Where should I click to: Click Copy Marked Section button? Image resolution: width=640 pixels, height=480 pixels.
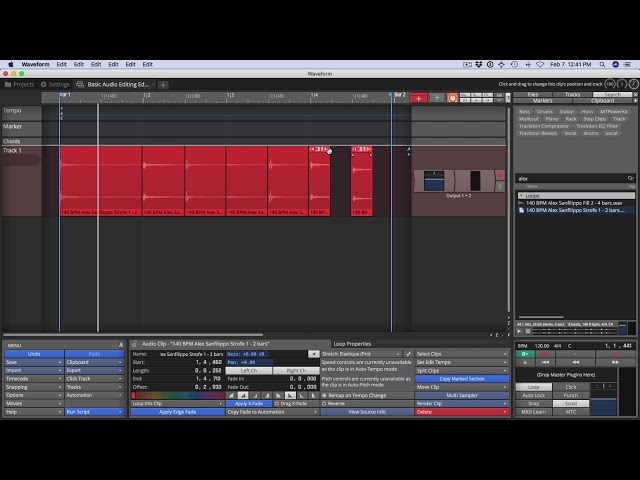click(462, 379)
